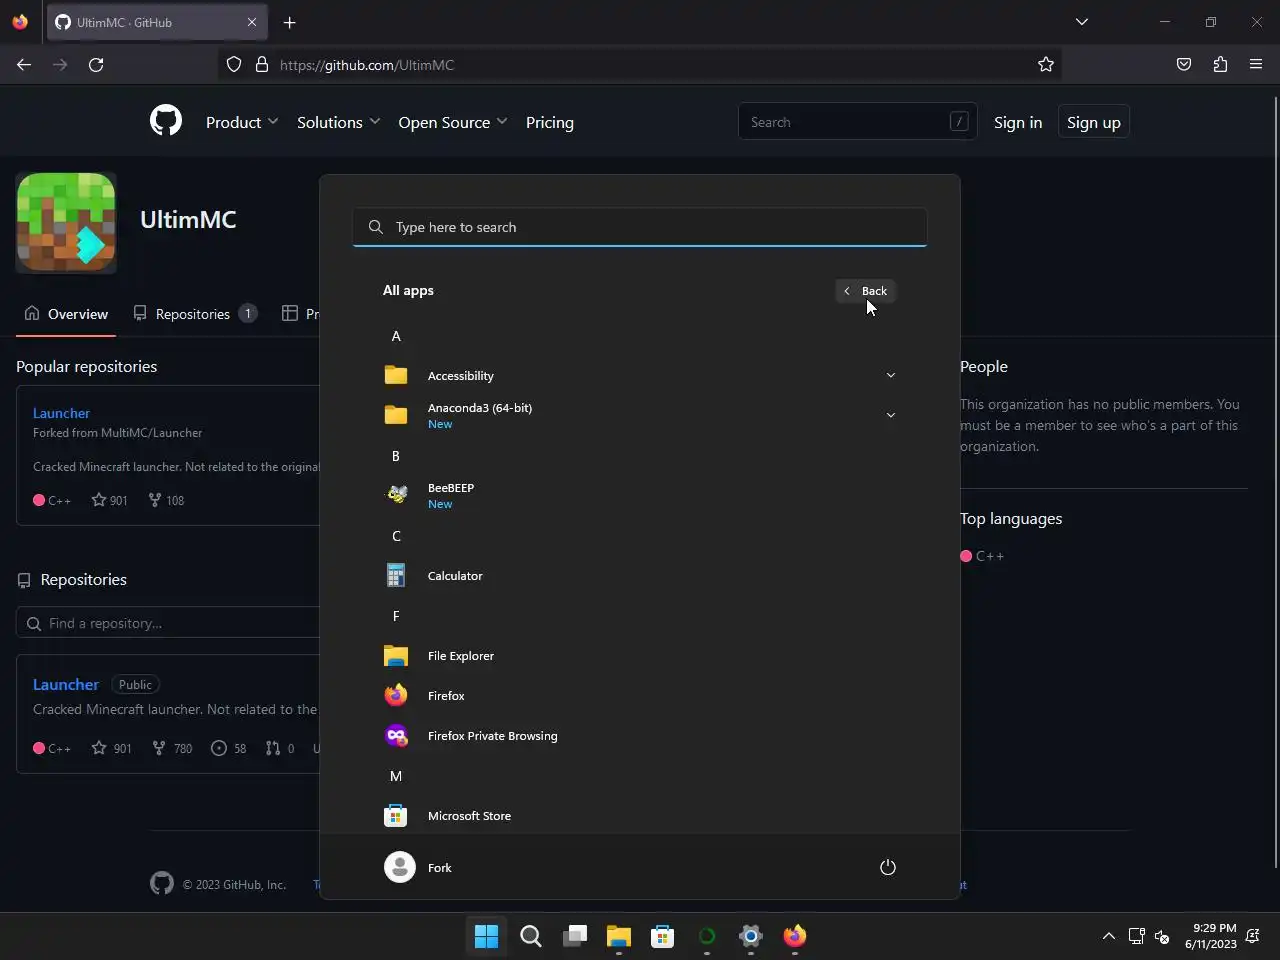Expand the Anaconda3 (64-bit) folder
This screenshot has width=1280, height=960.
pos(640,416)
